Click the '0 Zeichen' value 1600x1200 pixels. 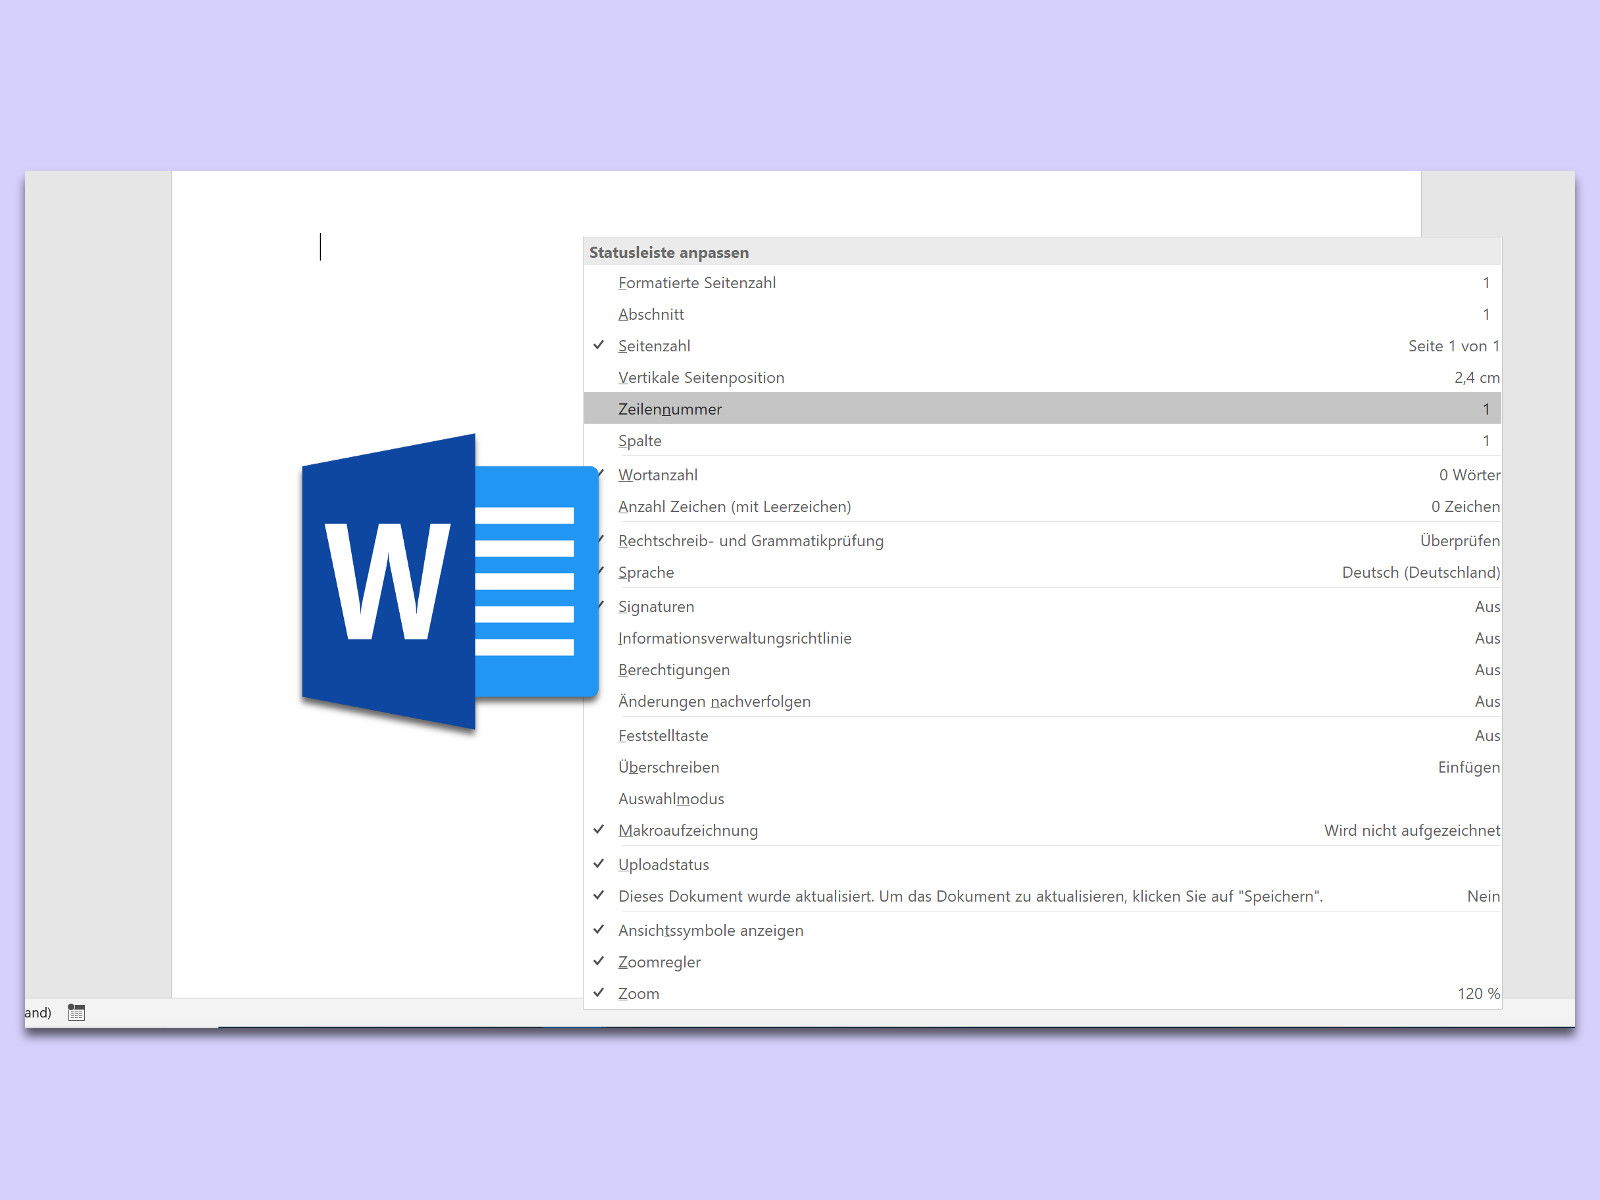click(1466, 507)
